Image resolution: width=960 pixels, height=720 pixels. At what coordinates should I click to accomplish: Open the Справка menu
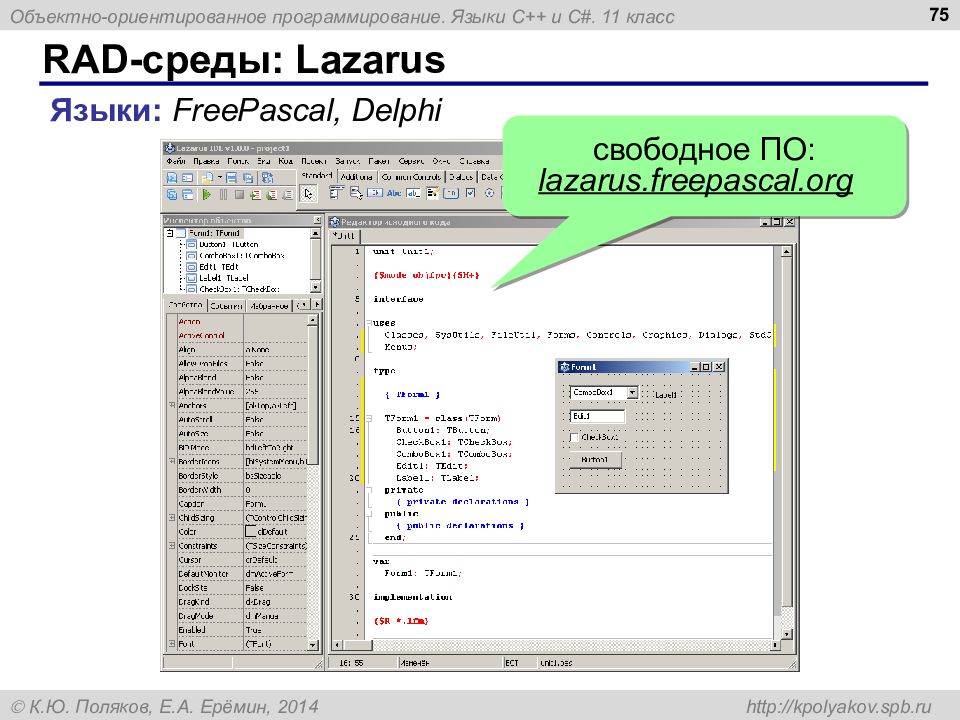(474, 161)
